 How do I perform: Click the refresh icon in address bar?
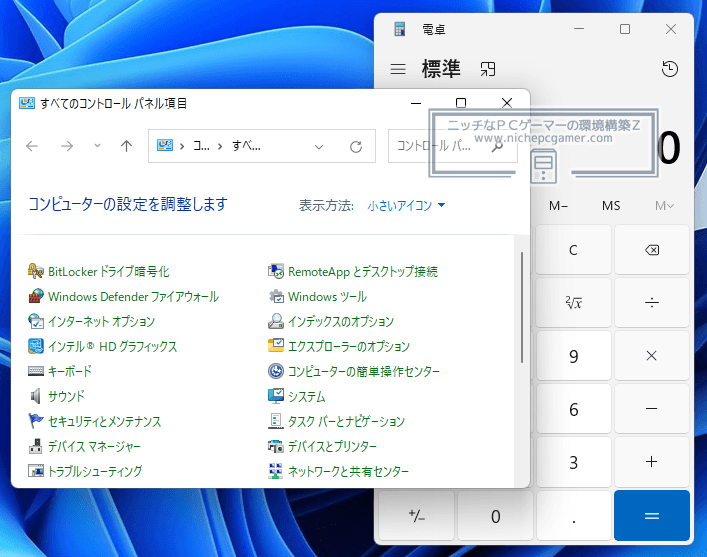point(356,147)
